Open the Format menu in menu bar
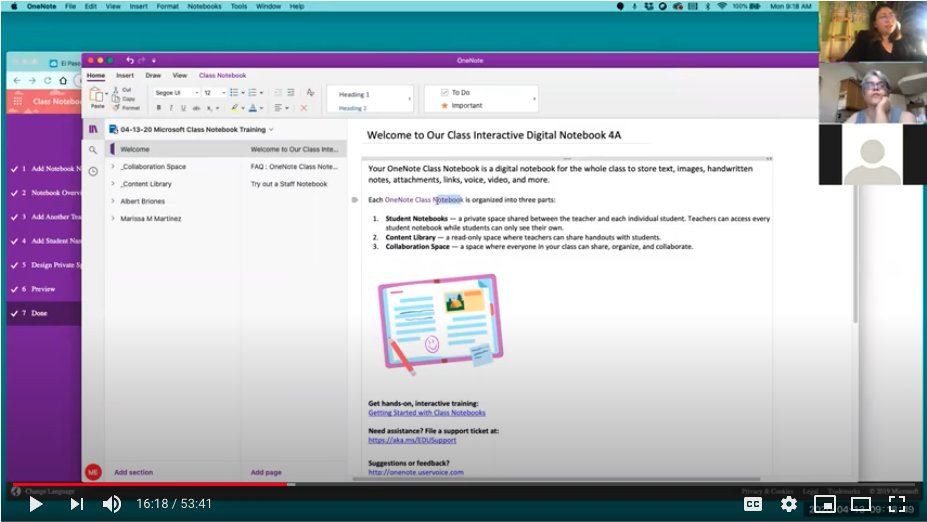 click(x=167, y=7)
